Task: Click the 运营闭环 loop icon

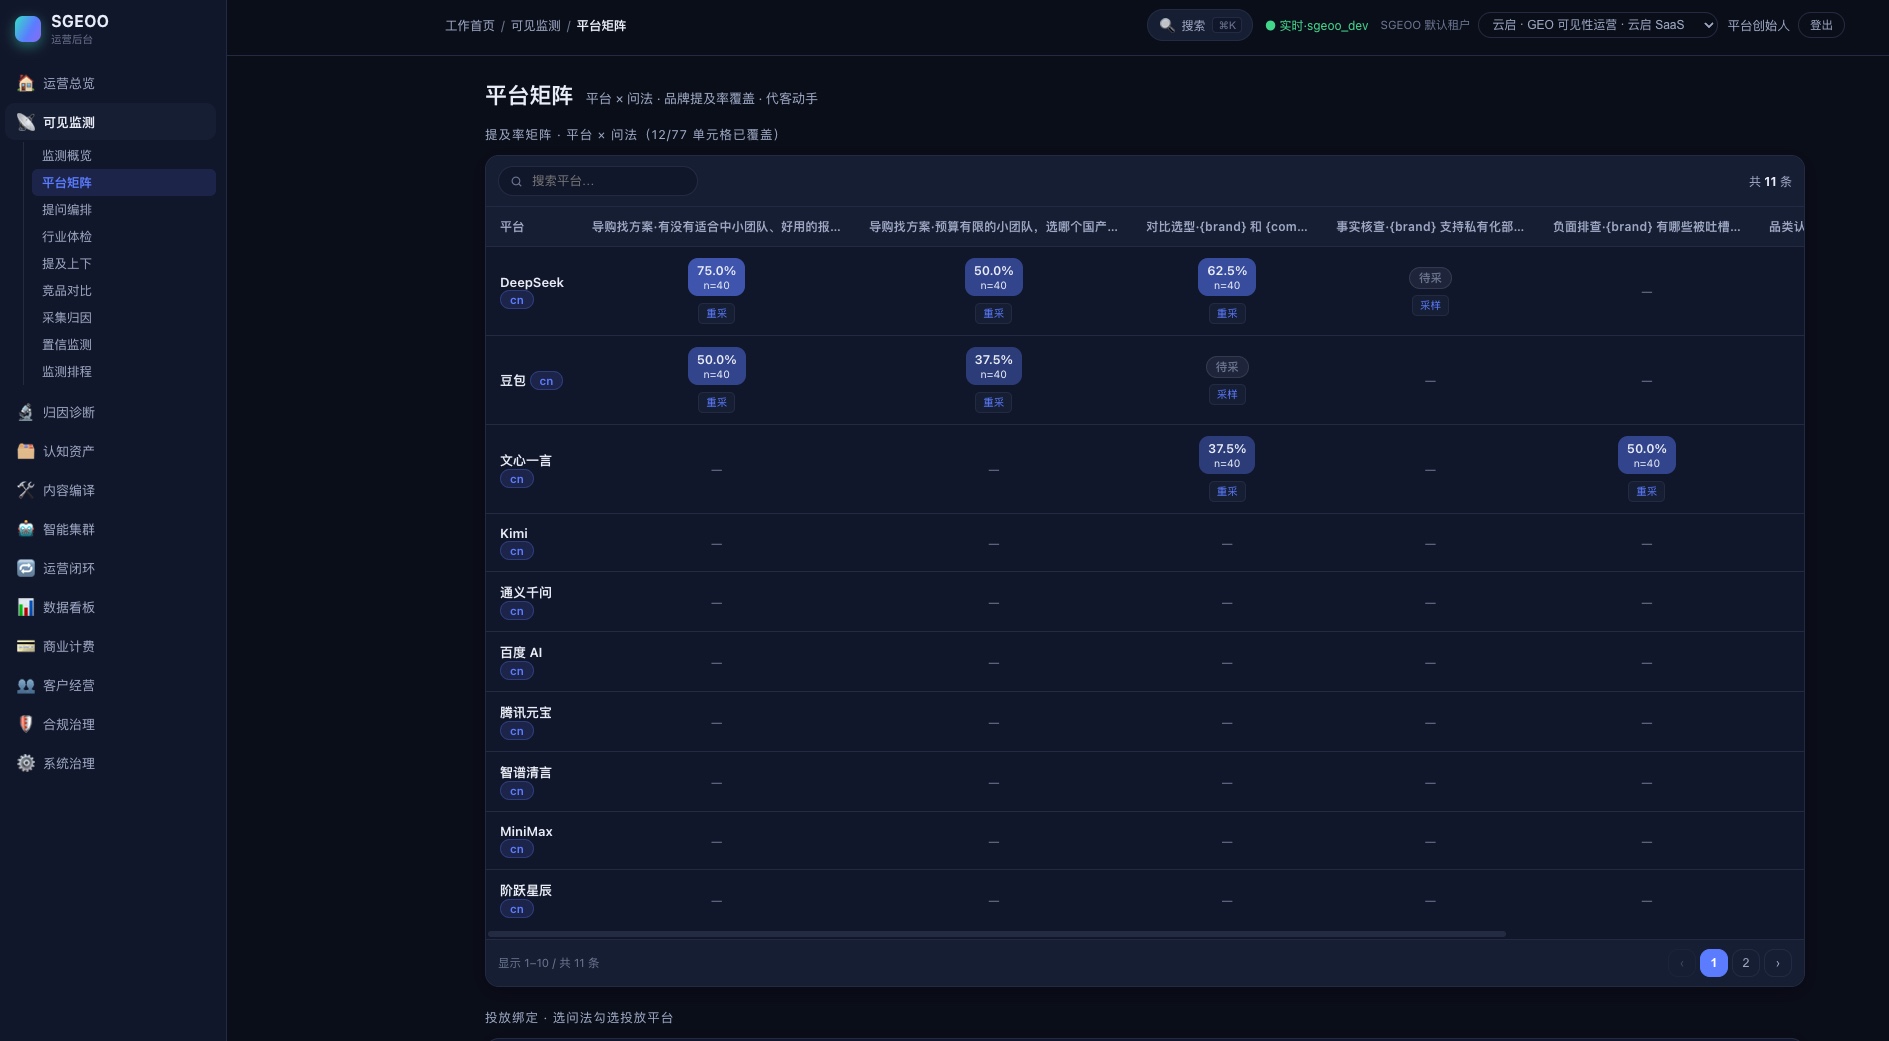Action: coord(26,568)
